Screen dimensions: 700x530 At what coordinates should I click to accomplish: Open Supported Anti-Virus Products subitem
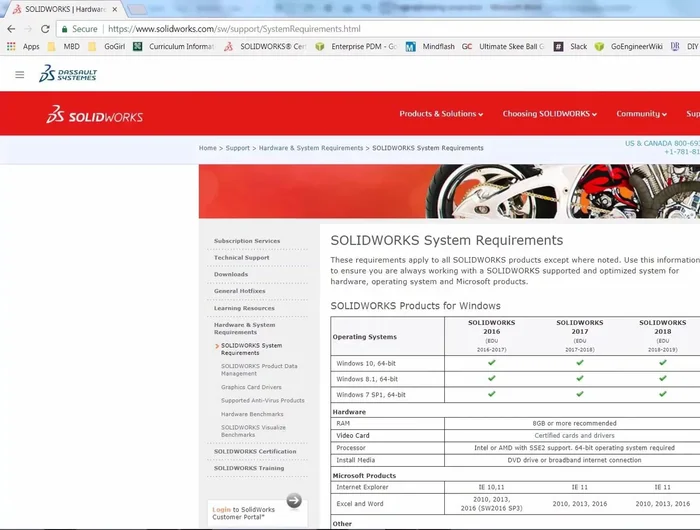pyautogui.click(x=262, y=401)
